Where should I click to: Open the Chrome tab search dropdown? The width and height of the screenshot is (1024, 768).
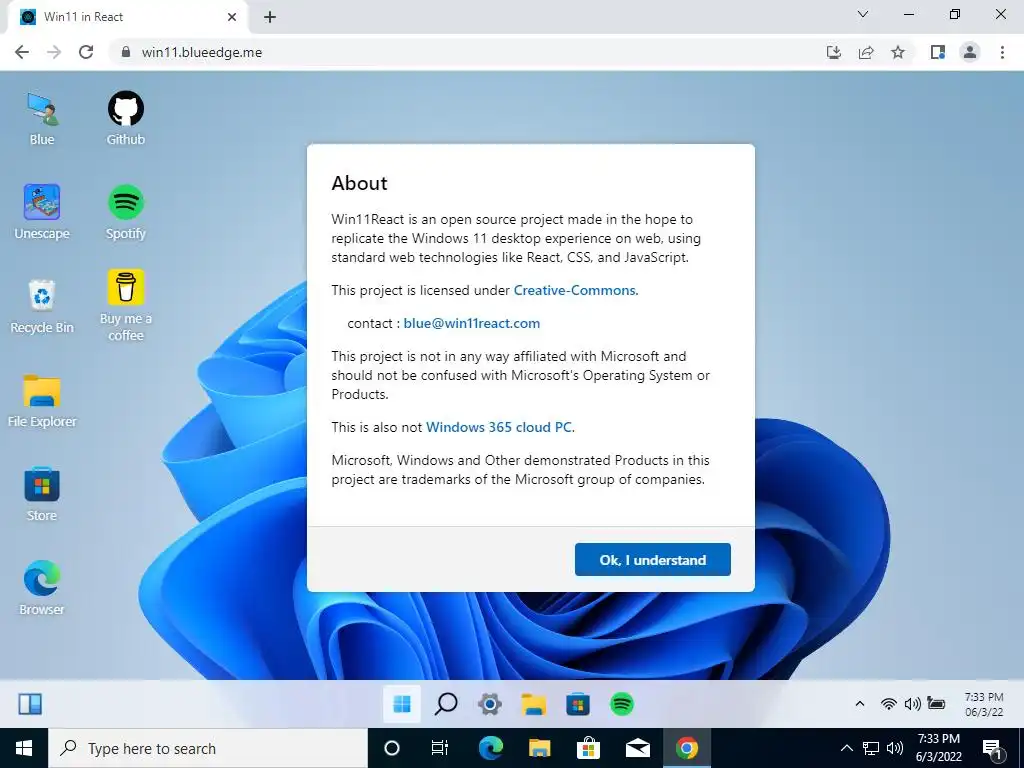(x=863, y=14)
